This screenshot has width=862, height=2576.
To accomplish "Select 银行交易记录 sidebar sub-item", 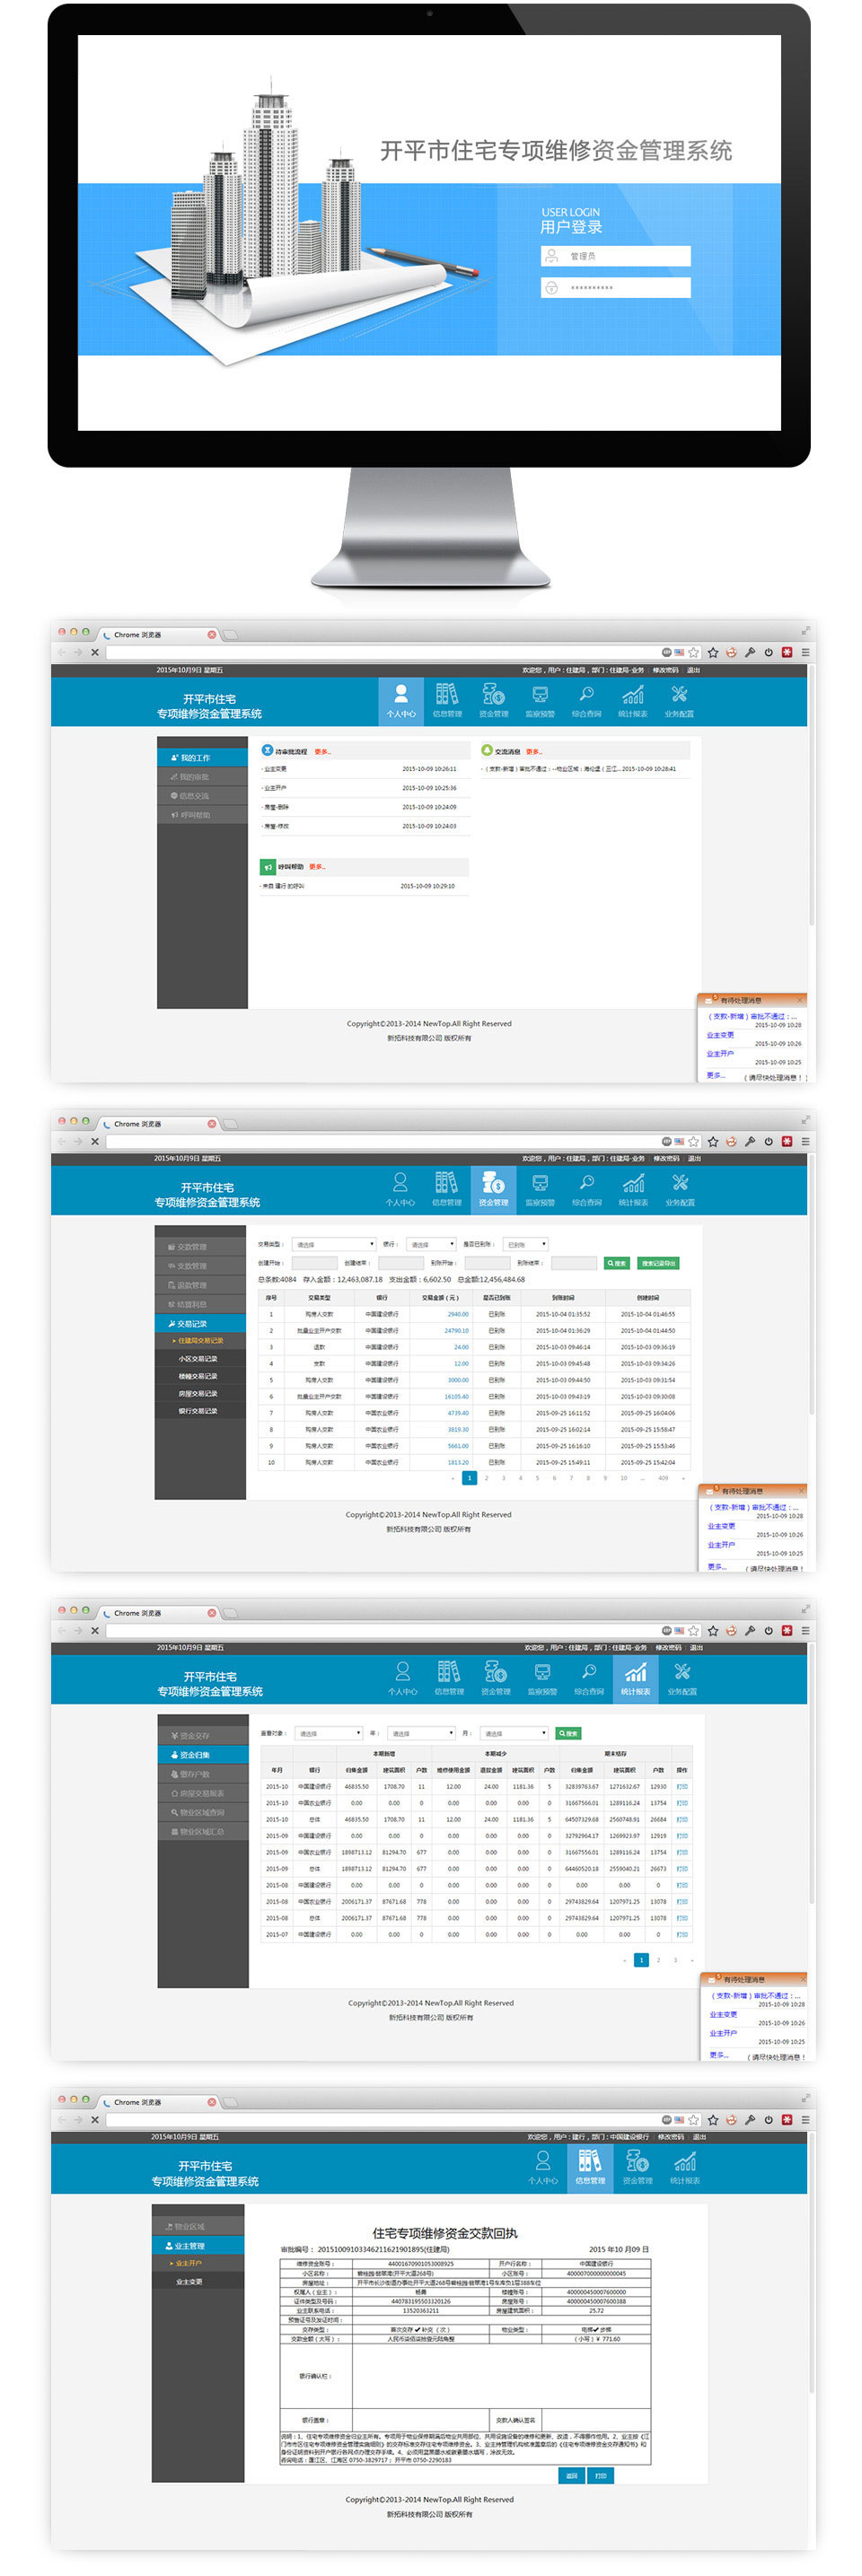I will (x=200, y=1410).
